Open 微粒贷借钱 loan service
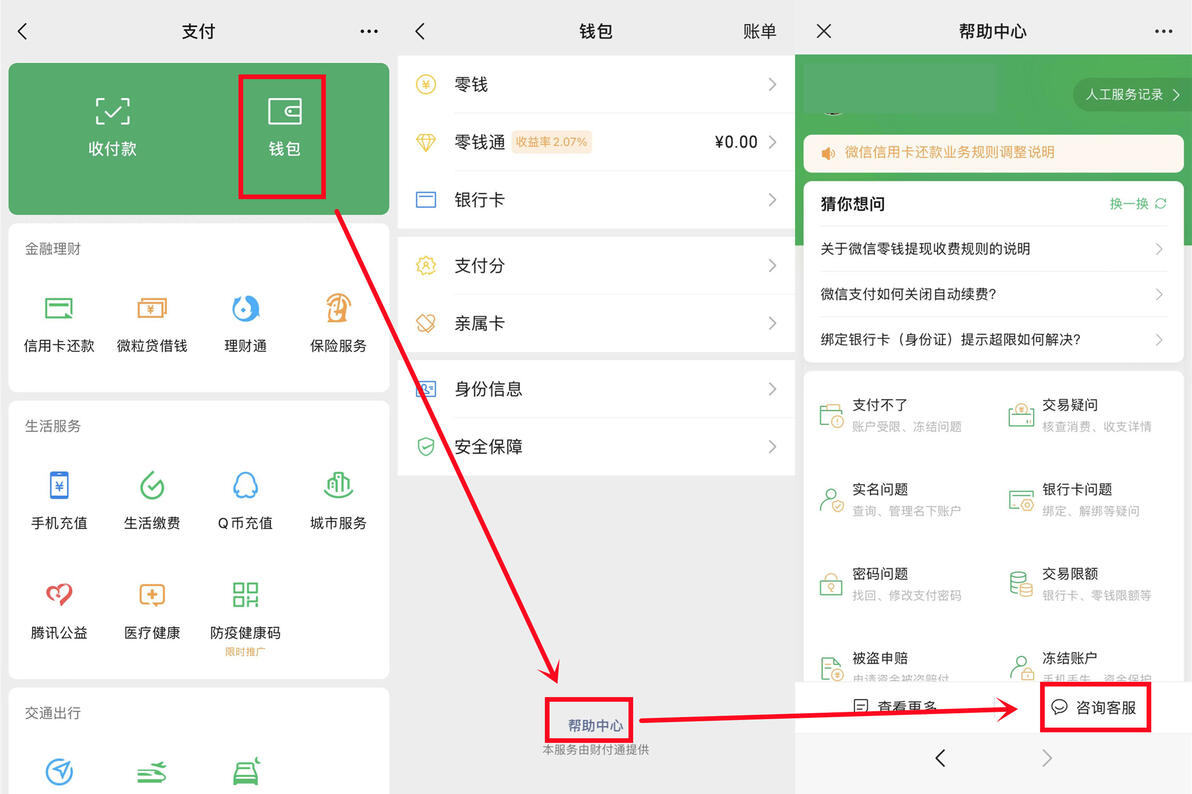Viewport: 1192px width, 794px height. click(x=152, y=324)
